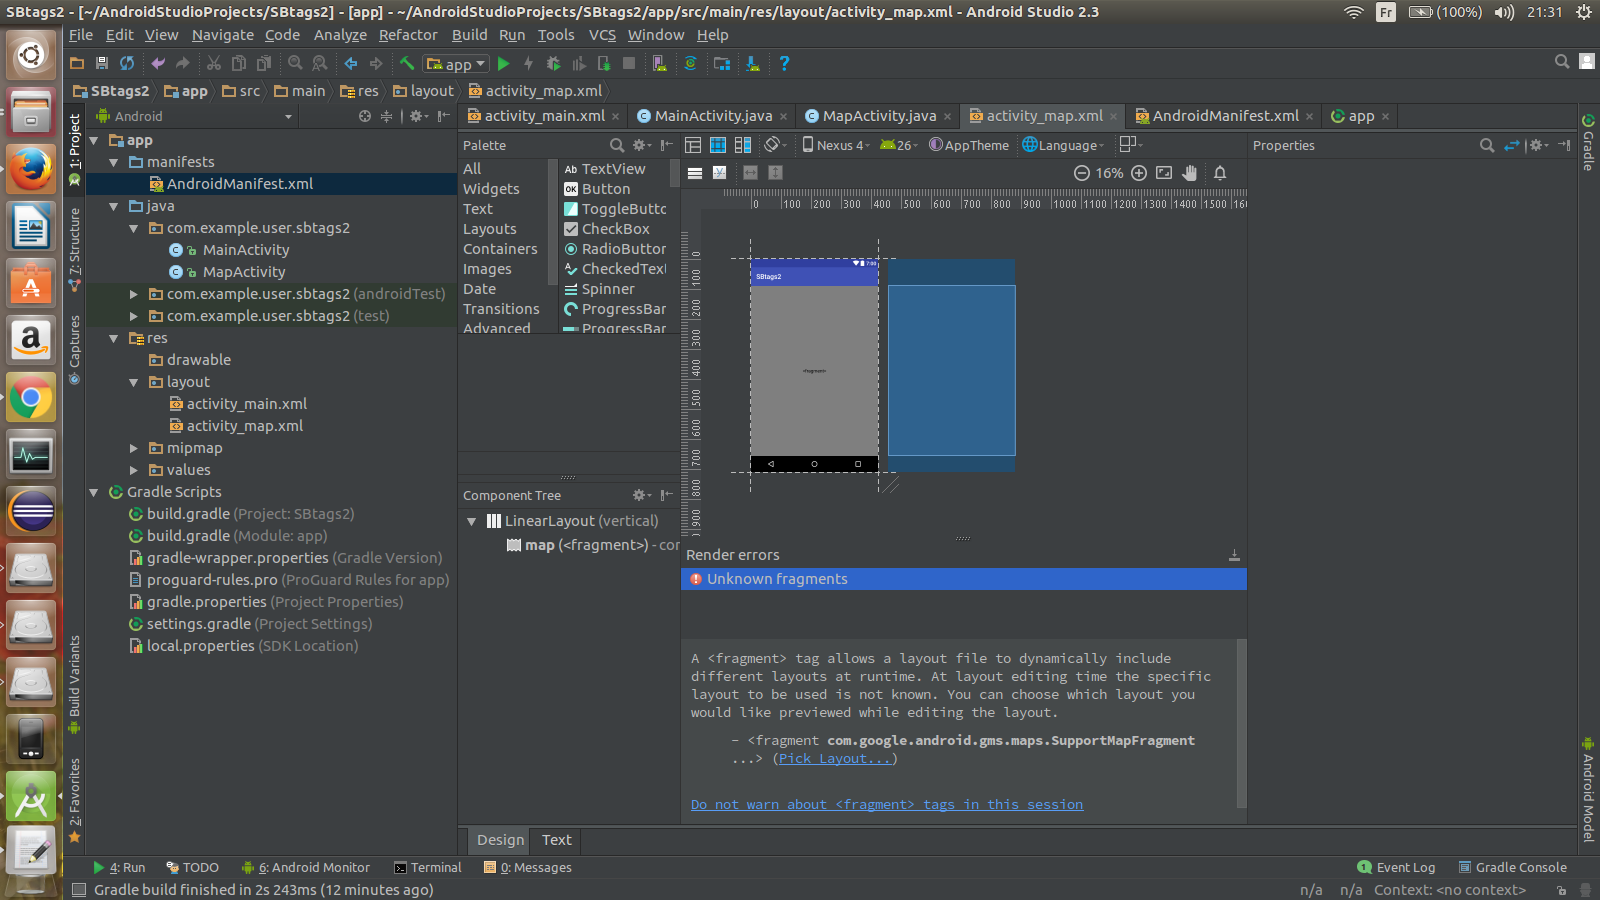Screen dimensions: 1600x900
Task: Run the app with green play icon
Action: (503, 63)
